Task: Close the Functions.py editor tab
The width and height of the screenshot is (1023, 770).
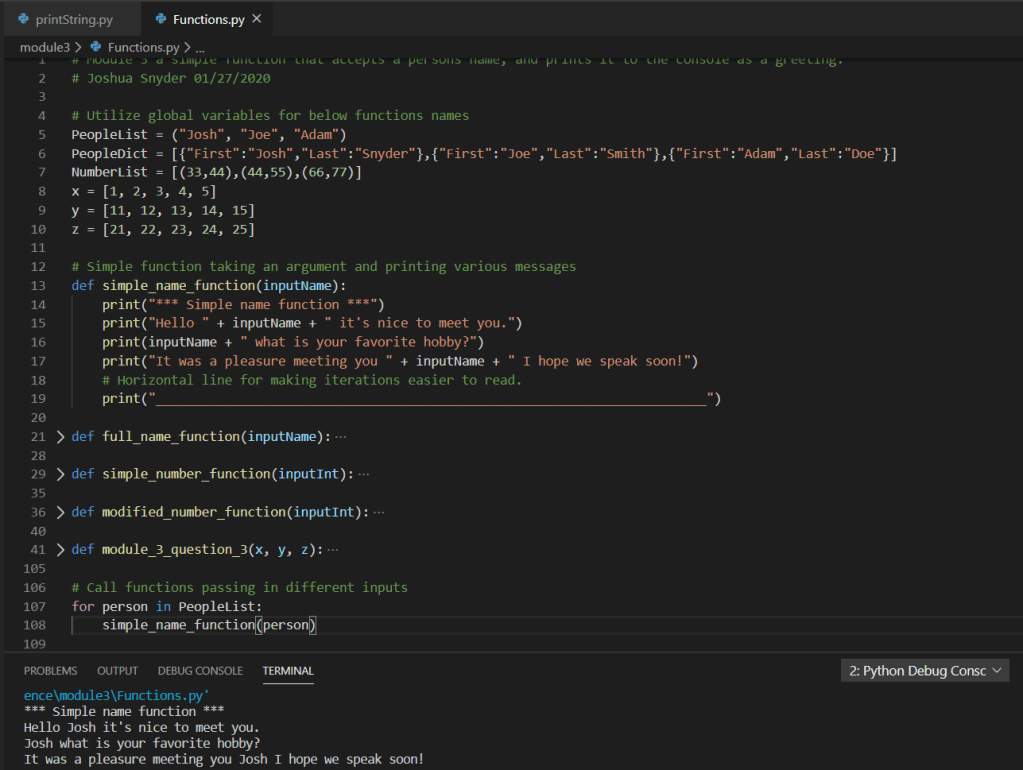Action: [x=257, y=19]
